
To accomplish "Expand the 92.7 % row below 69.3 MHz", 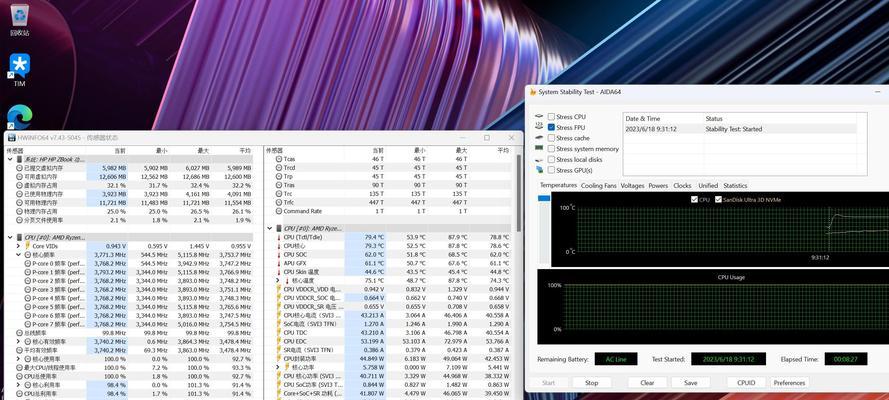I will (18, 359).
